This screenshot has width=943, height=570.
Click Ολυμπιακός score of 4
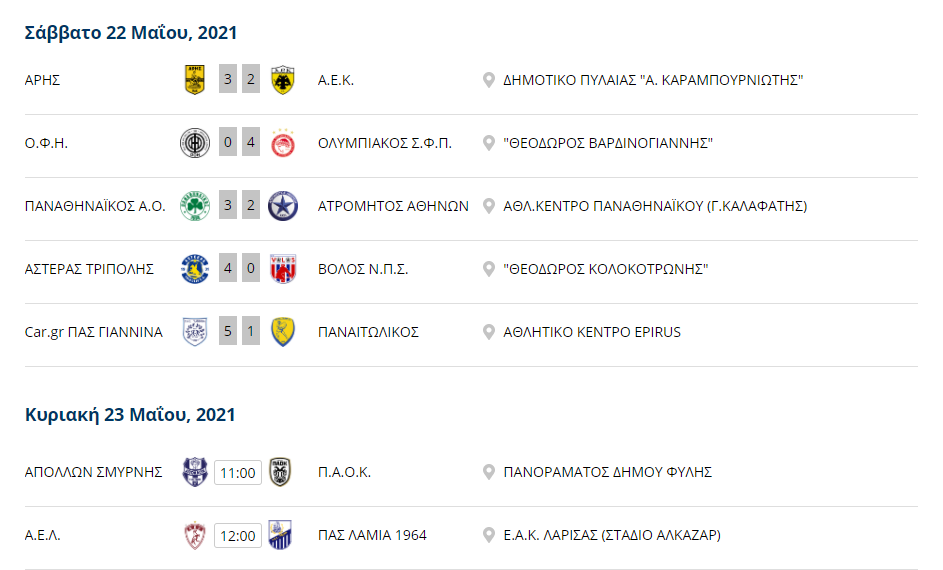tap(251, 142)
